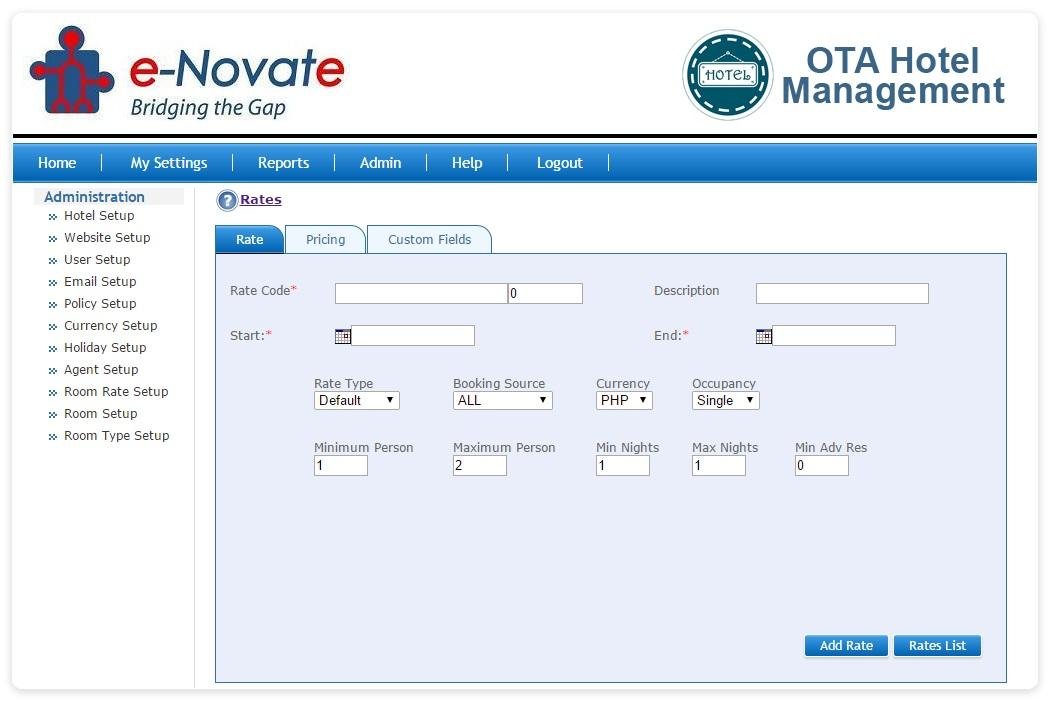1050x705 pixels.
Task: Click inside the Description input field
Action: (x=842, y=293)
